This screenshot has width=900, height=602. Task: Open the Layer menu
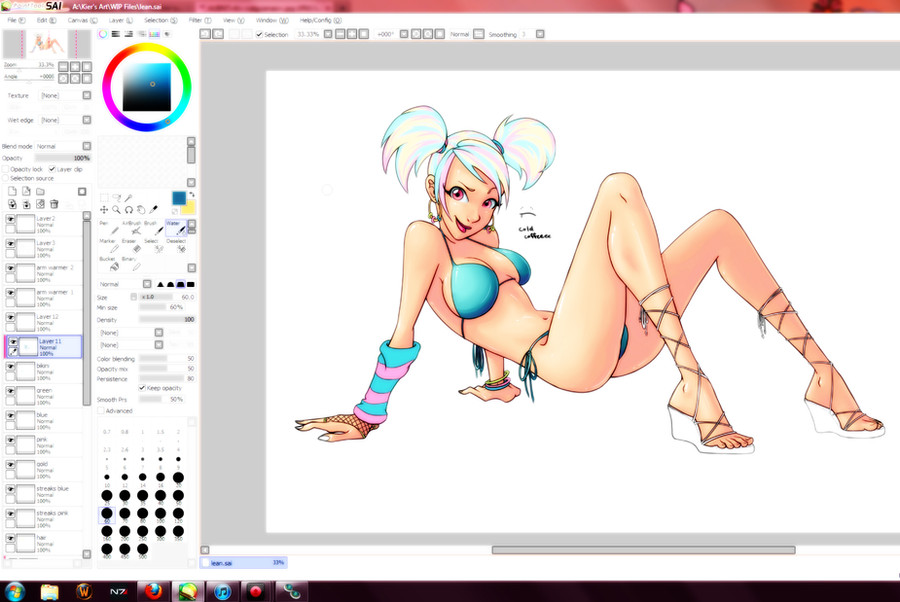tap(121, 20)
